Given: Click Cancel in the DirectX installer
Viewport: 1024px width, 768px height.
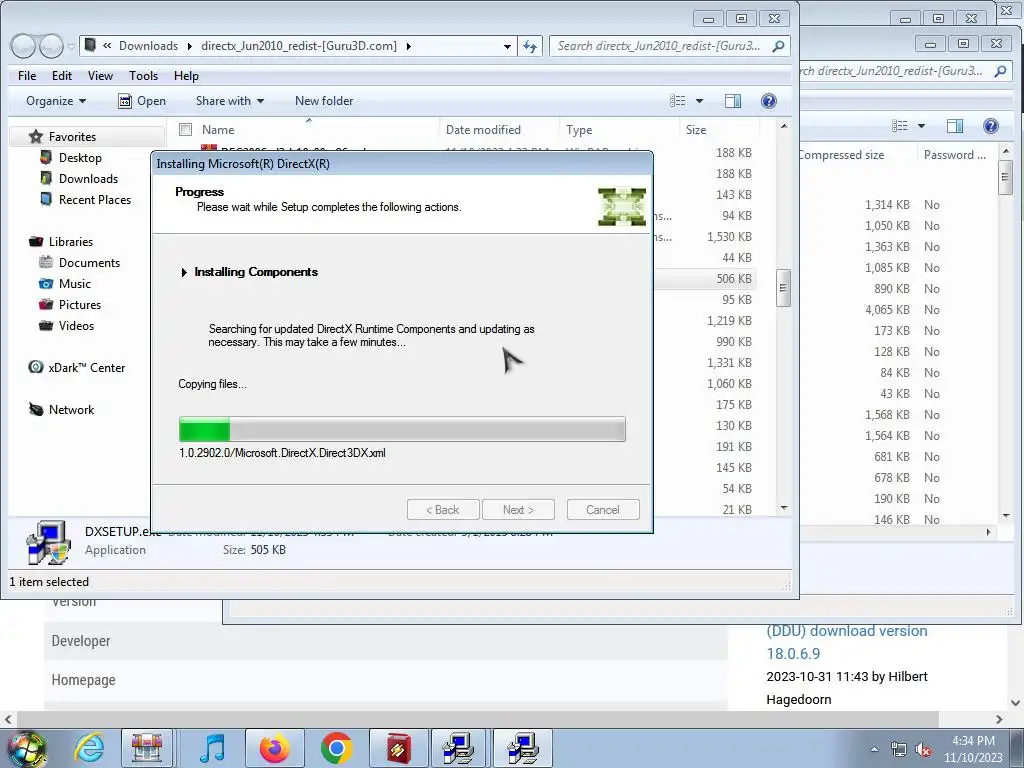Looking at the screenshot, I should pyautogui.click(x=603, y=510).
